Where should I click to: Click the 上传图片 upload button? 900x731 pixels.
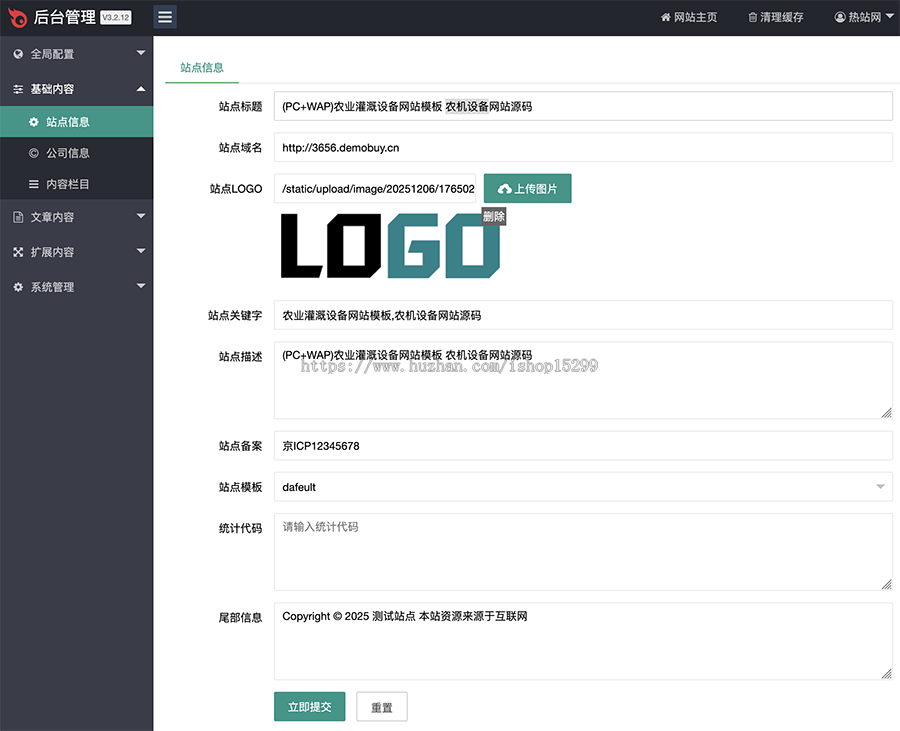[x=527, y=189]
